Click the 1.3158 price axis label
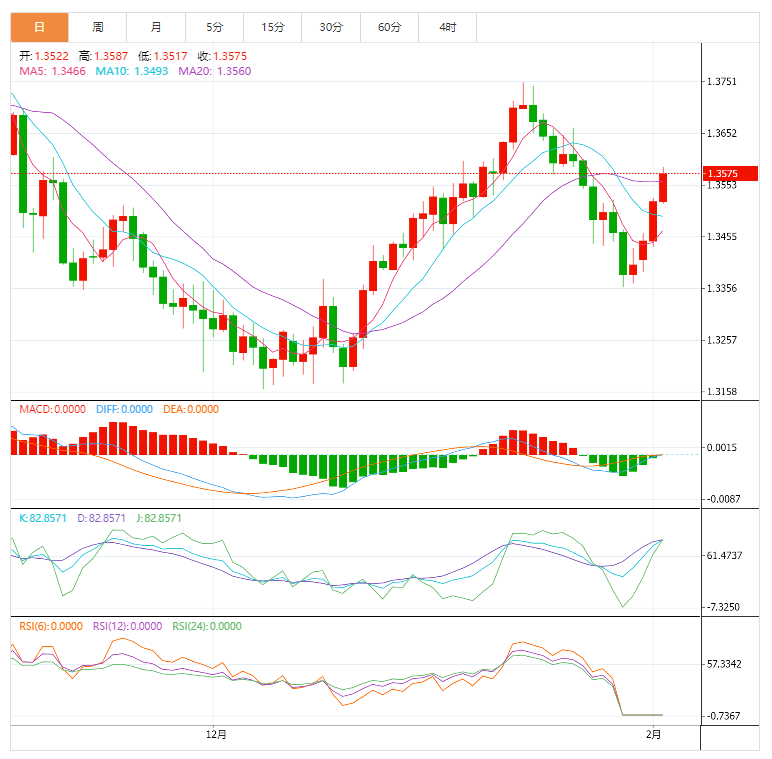The height and width of the screenshot is (759, 772). (722, 392)
